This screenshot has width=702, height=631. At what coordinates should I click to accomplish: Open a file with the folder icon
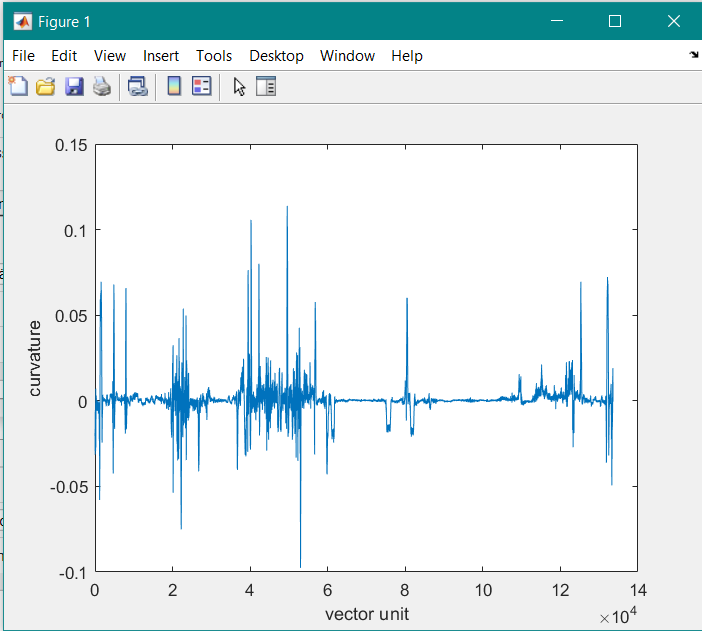46,86
